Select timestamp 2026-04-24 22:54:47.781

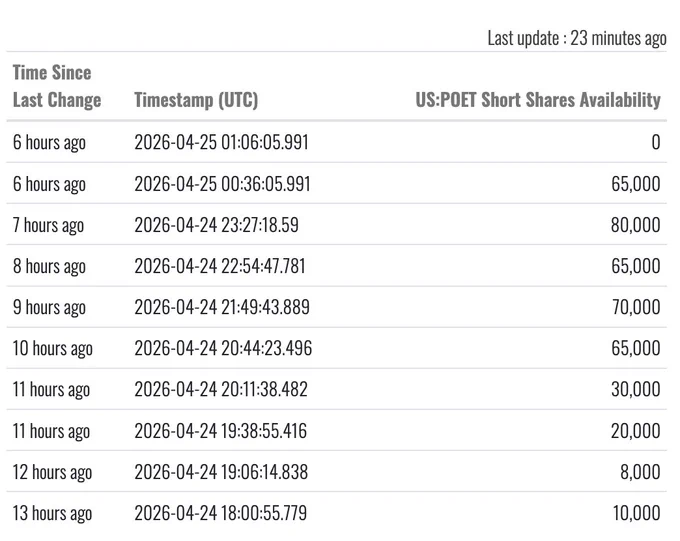(220, 266)
